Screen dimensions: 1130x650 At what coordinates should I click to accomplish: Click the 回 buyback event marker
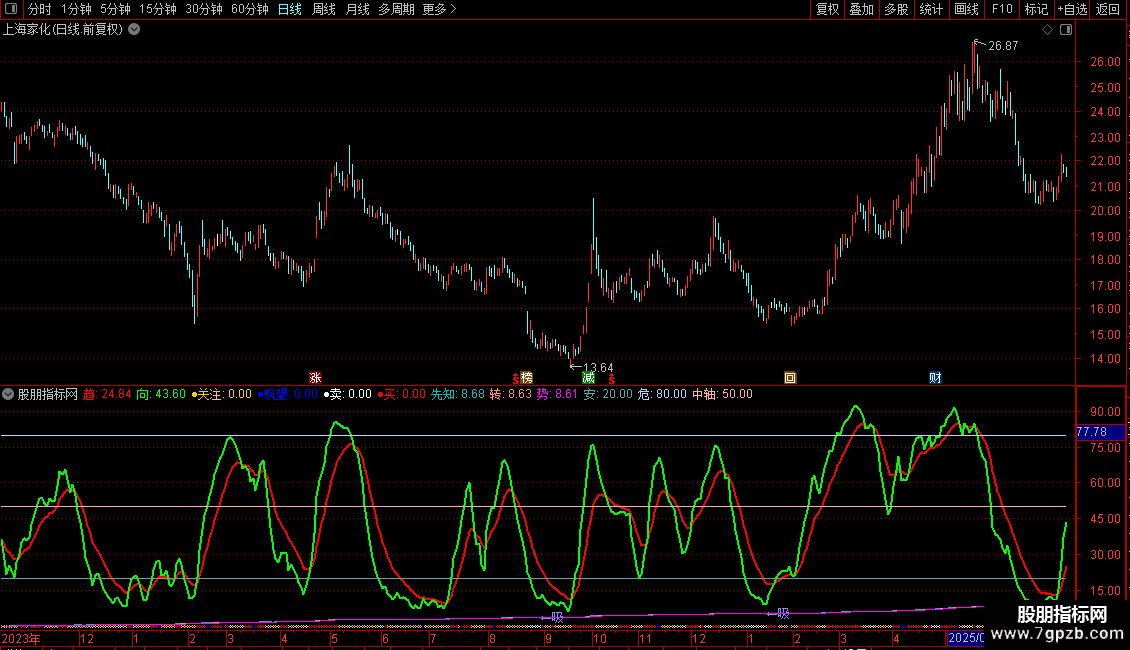click(x=790, y=378)
